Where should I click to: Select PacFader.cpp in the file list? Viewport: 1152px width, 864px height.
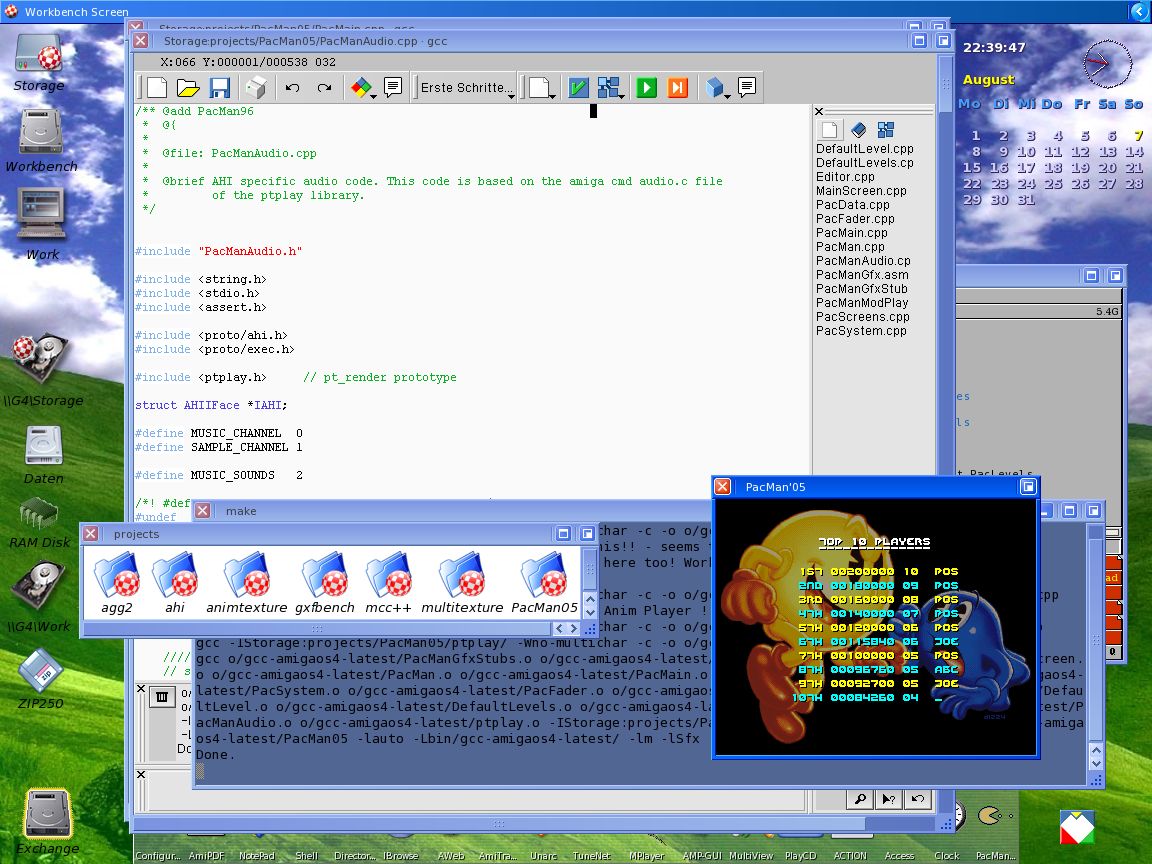[x=855, y=218]
